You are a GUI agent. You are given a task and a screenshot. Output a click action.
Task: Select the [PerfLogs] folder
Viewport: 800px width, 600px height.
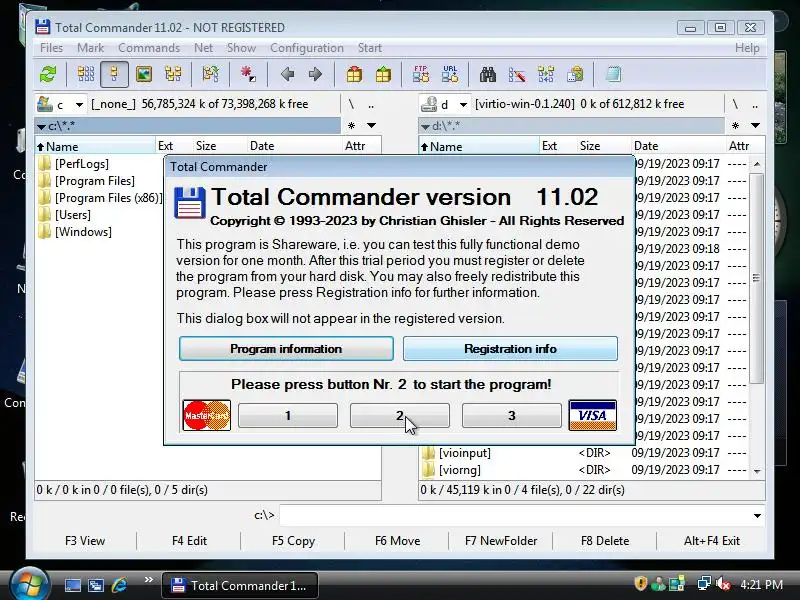pyautogui.click(x=82, y=164)
